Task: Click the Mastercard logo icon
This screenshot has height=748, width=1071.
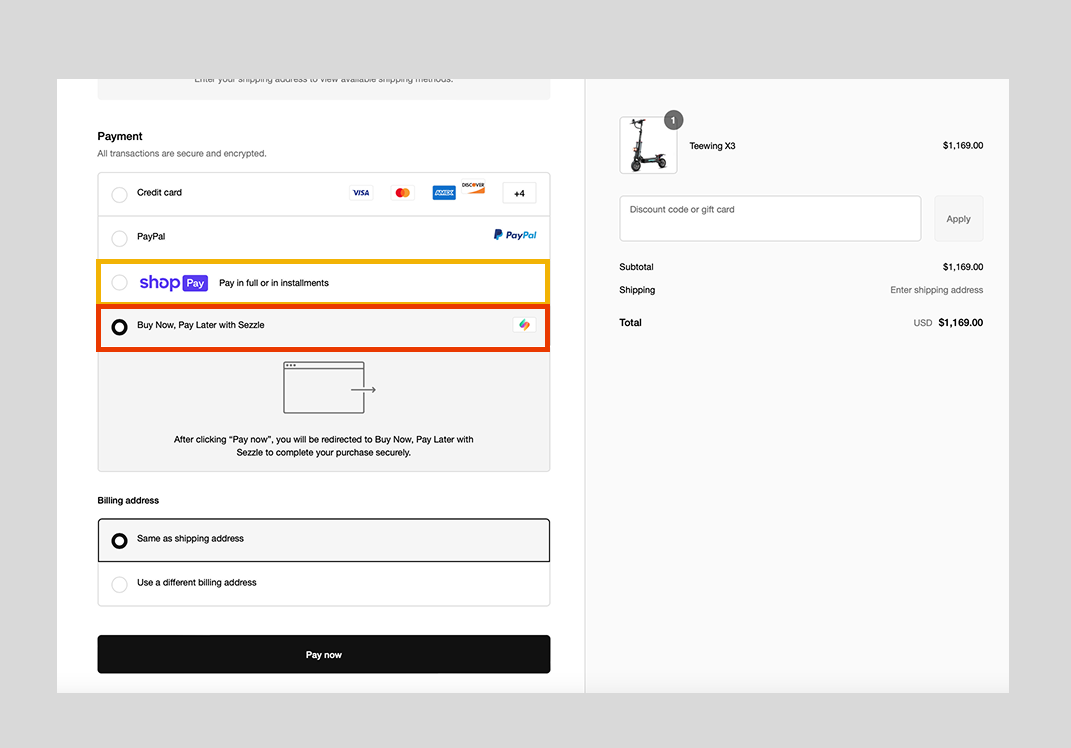Action: point(402,193)
